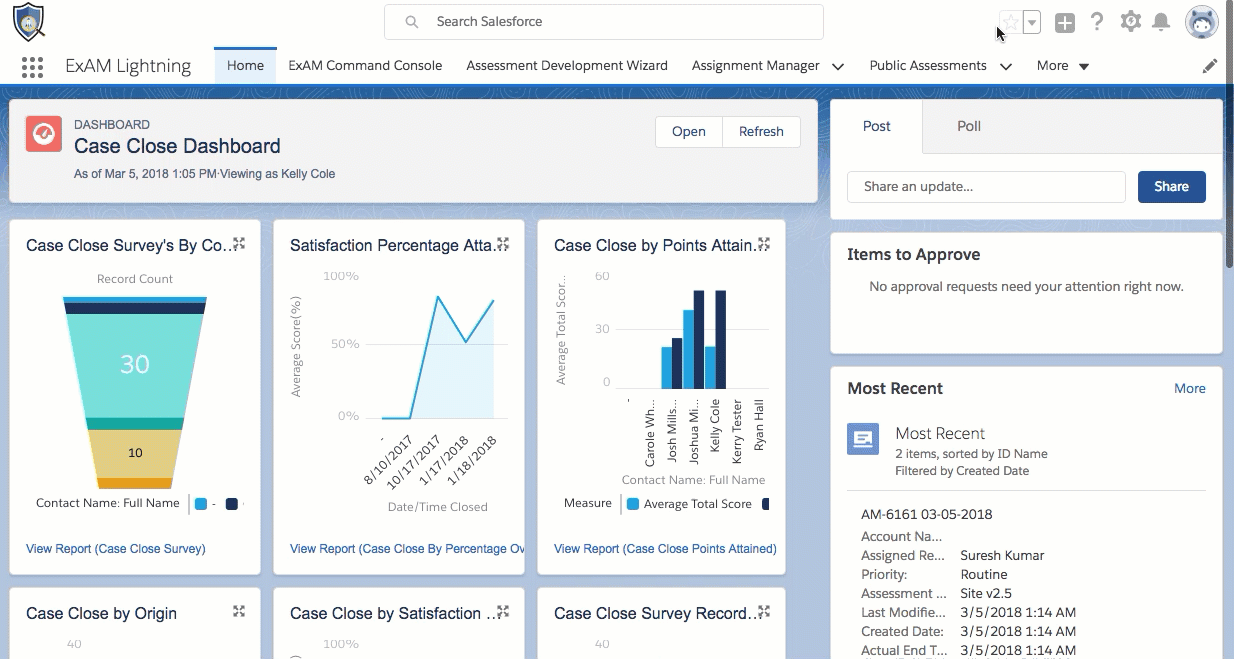Open View Report (Case Close Points Attained) link

pyautogui.click(x=665, y=548)
